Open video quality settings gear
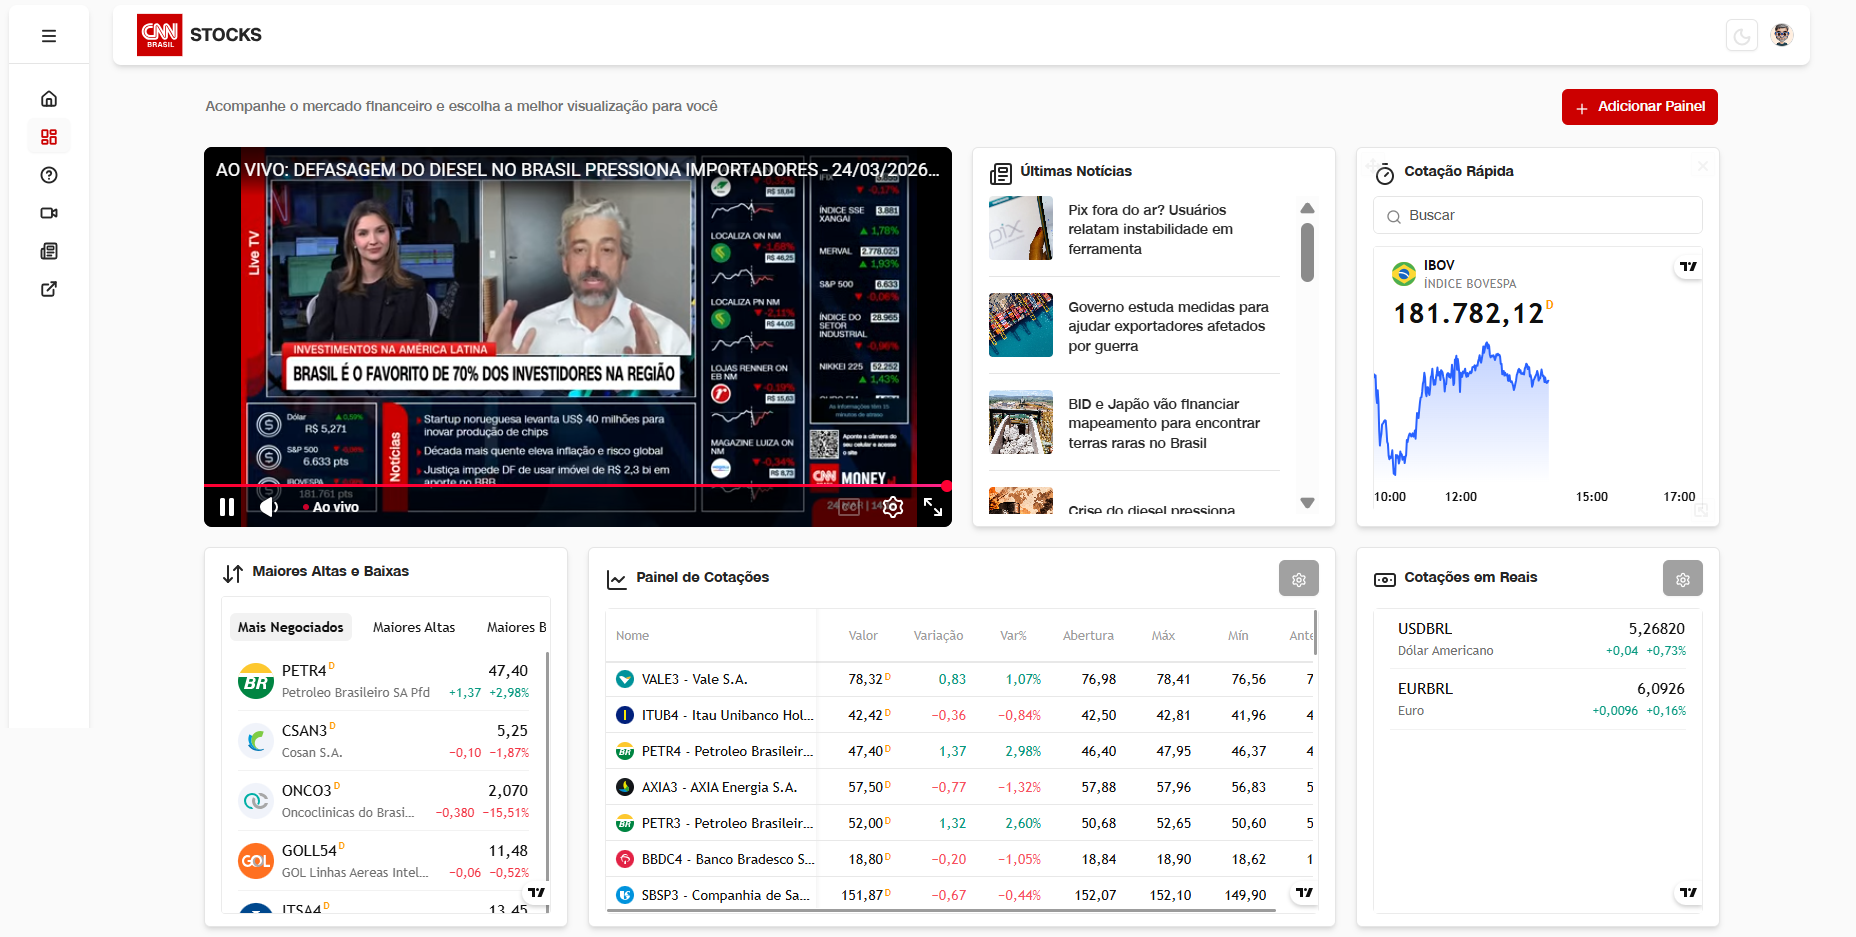The image size is (1856, 937). (893, 507)
